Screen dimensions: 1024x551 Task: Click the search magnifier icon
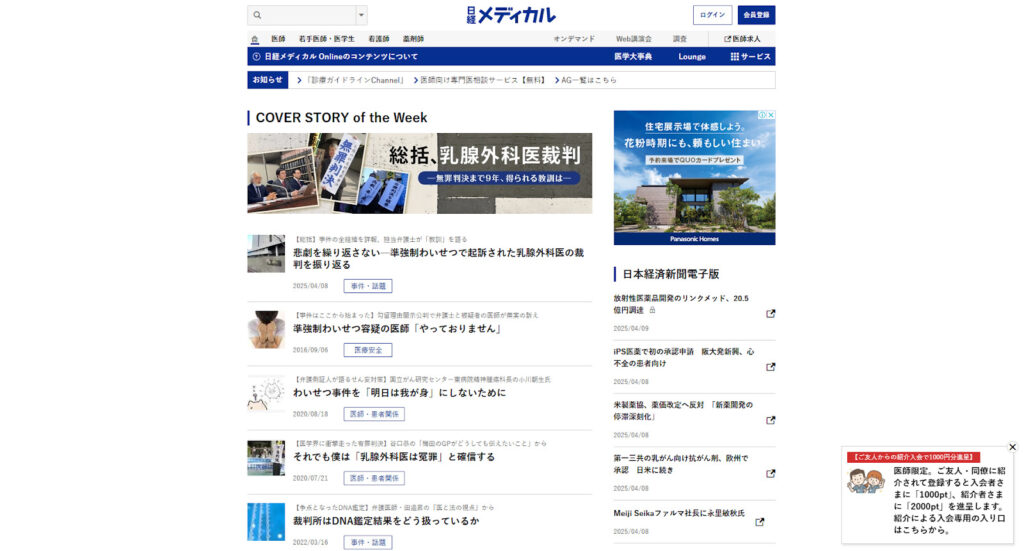[x=257, y=15]
